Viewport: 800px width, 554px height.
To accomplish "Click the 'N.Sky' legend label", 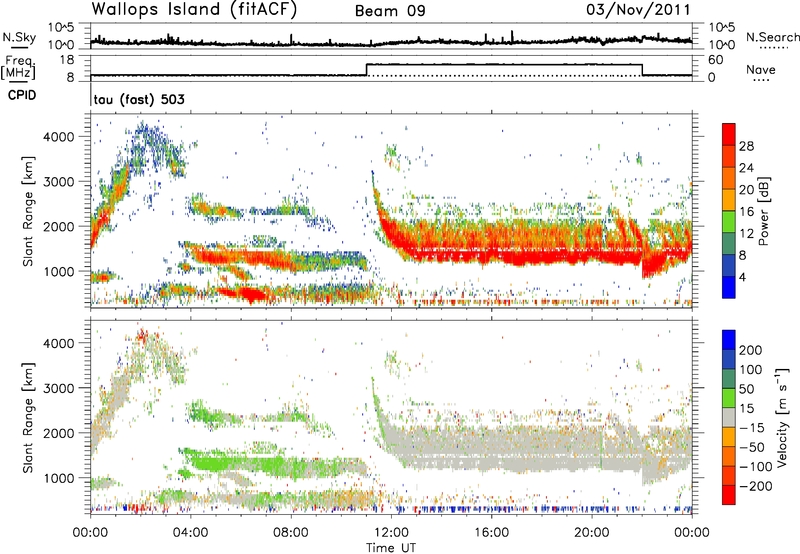I will [x=19, y=37].
